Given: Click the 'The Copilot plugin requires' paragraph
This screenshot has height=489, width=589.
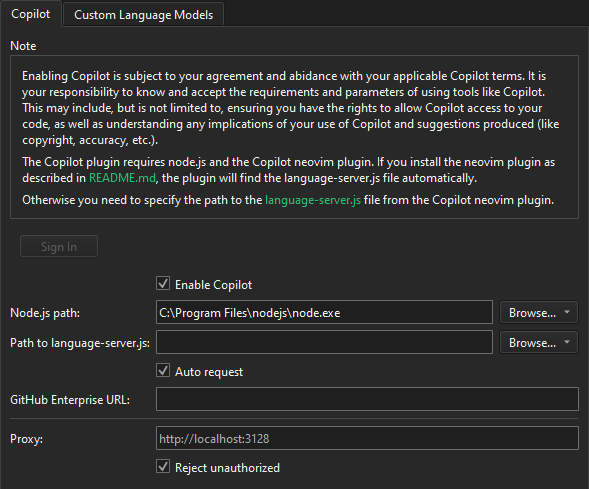Looking at the screenshot, I should point(288,170).
